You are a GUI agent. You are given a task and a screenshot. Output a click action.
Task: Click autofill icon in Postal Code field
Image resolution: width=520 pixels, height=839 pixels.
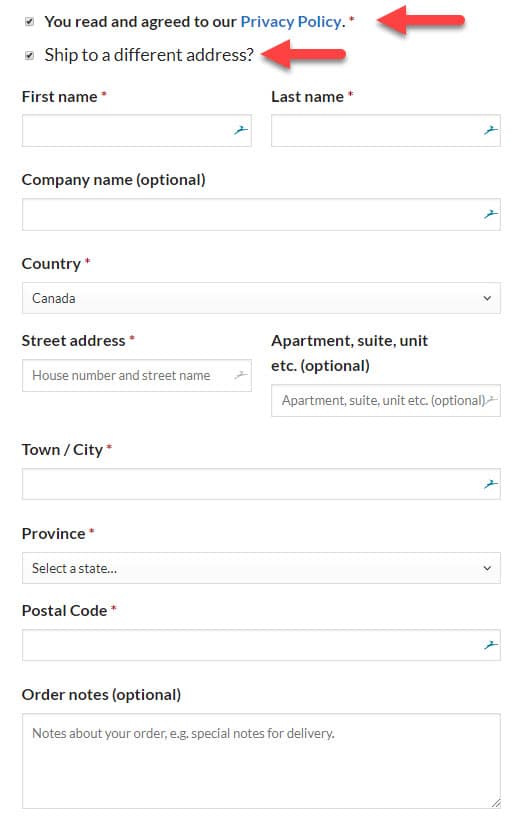point(491,645)
